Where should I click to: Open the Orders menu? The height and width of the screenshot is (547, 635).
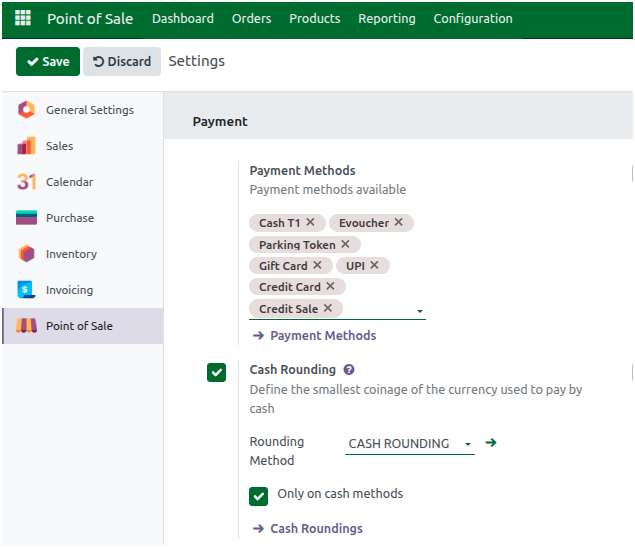(251, 19)
